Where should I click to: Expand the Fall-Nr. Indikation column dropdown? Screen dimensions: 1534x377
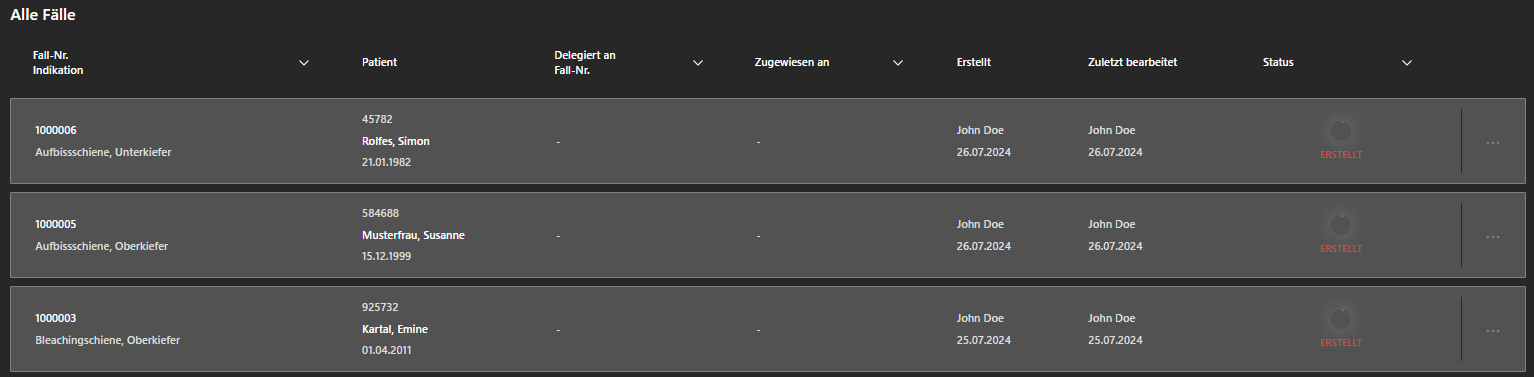pyautogui.click(x=304, y=63)
